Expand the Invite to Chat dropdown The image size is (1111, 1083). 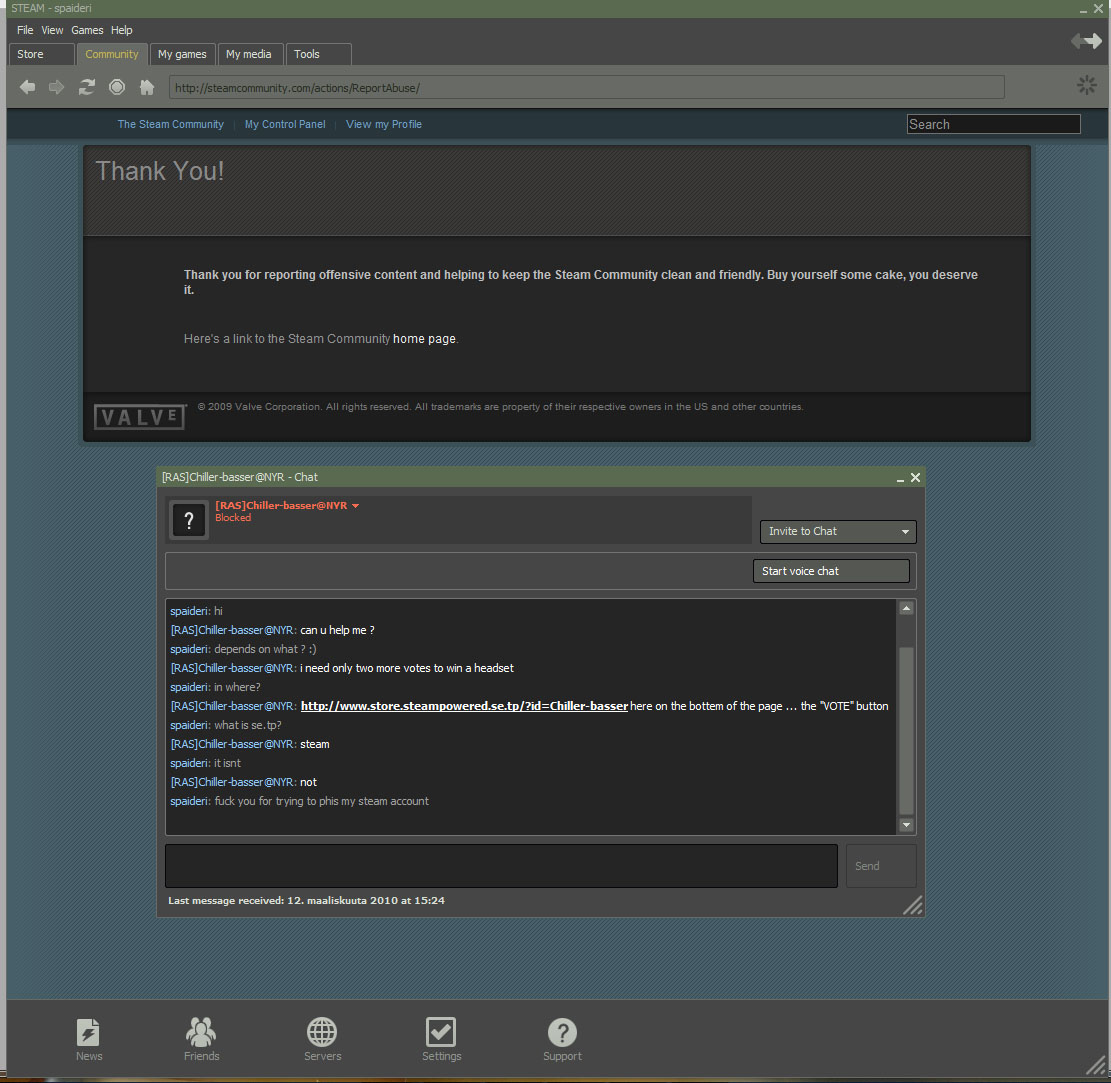(x=838, y=532)
